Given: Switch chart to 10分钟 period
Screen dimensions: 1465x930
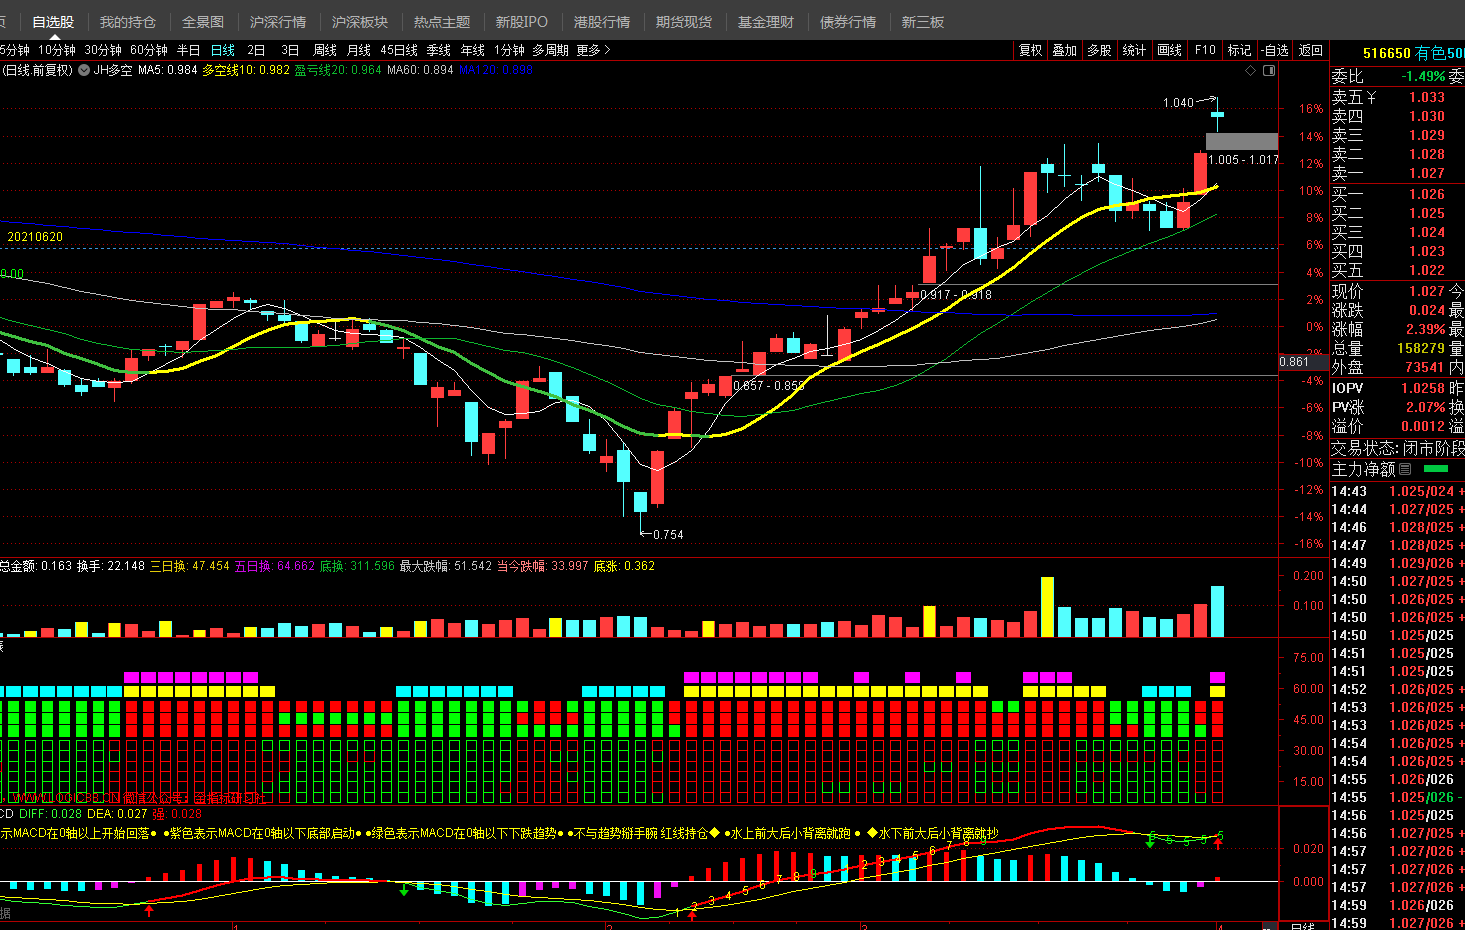Looking at the screenshot, I should point(57,50).
